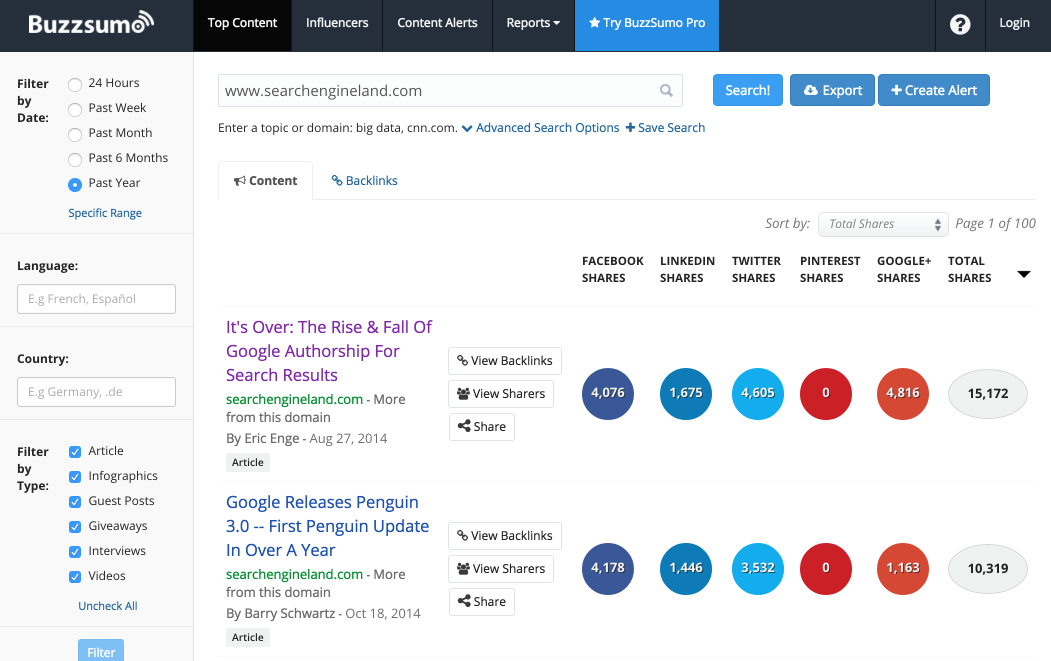This screenshot has width=1051, height=661.
Task: Click the magnifier icon in search box
Action: point(666,91)
